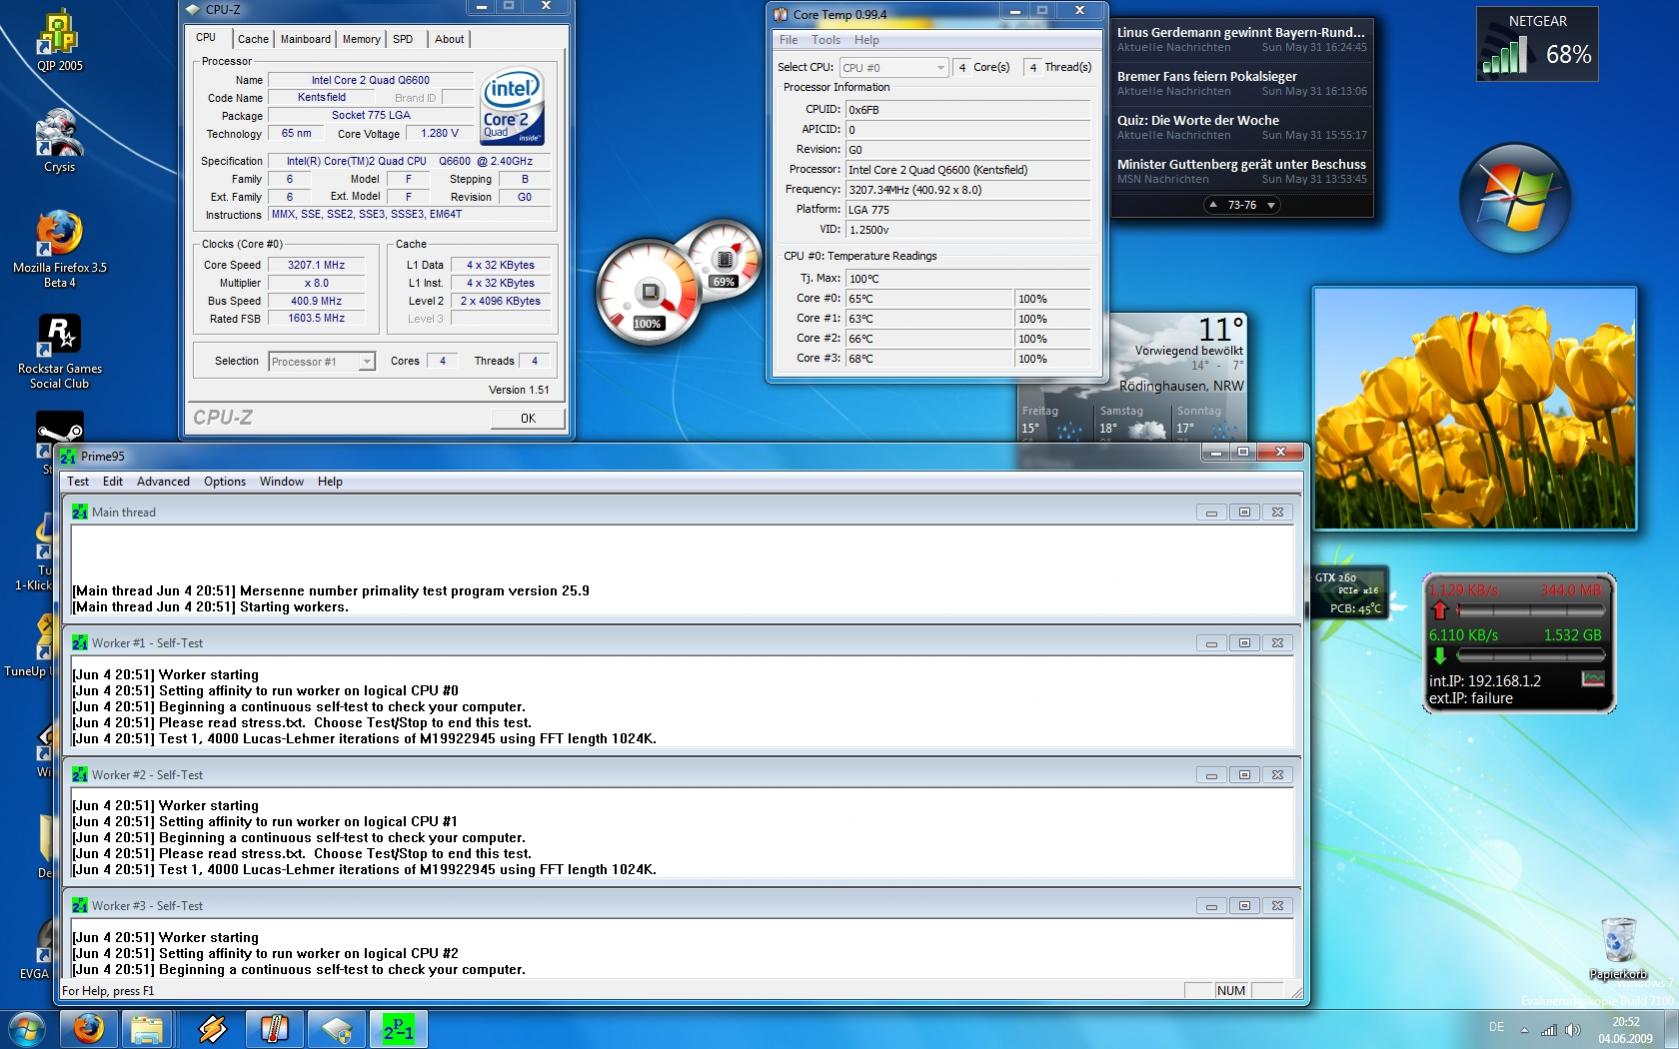Click the GTX 260 PCB temperature gadget

click(1349, 592)
